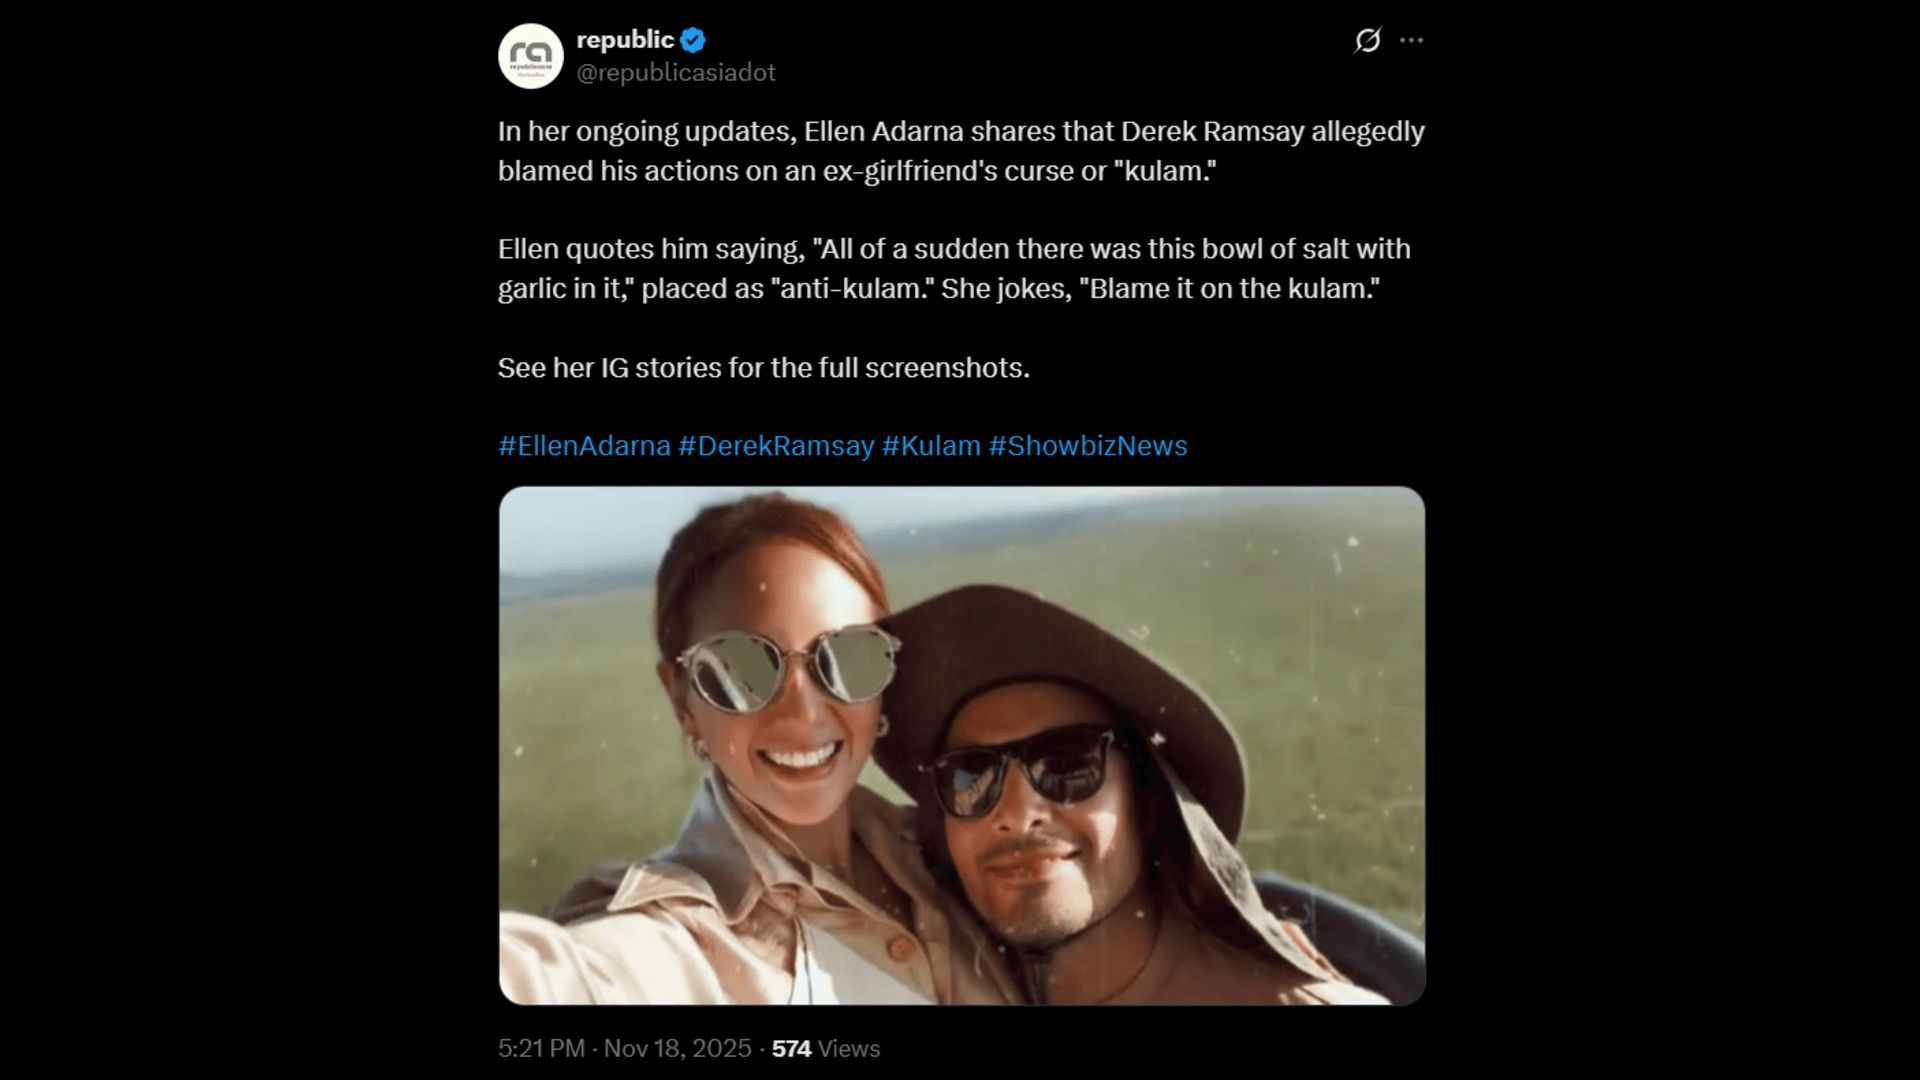Screen dimensions: 1920x1080
Task: Click the republic profile avatar
Action: tap(531, 56)
